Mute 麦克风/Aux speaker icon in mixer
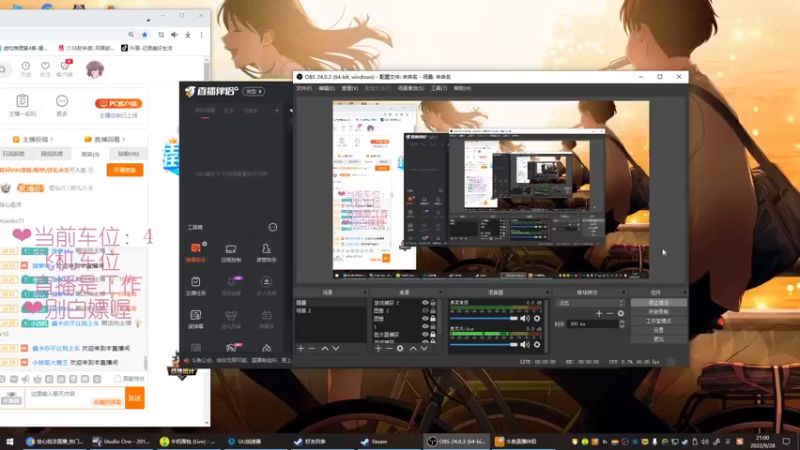 525,345
